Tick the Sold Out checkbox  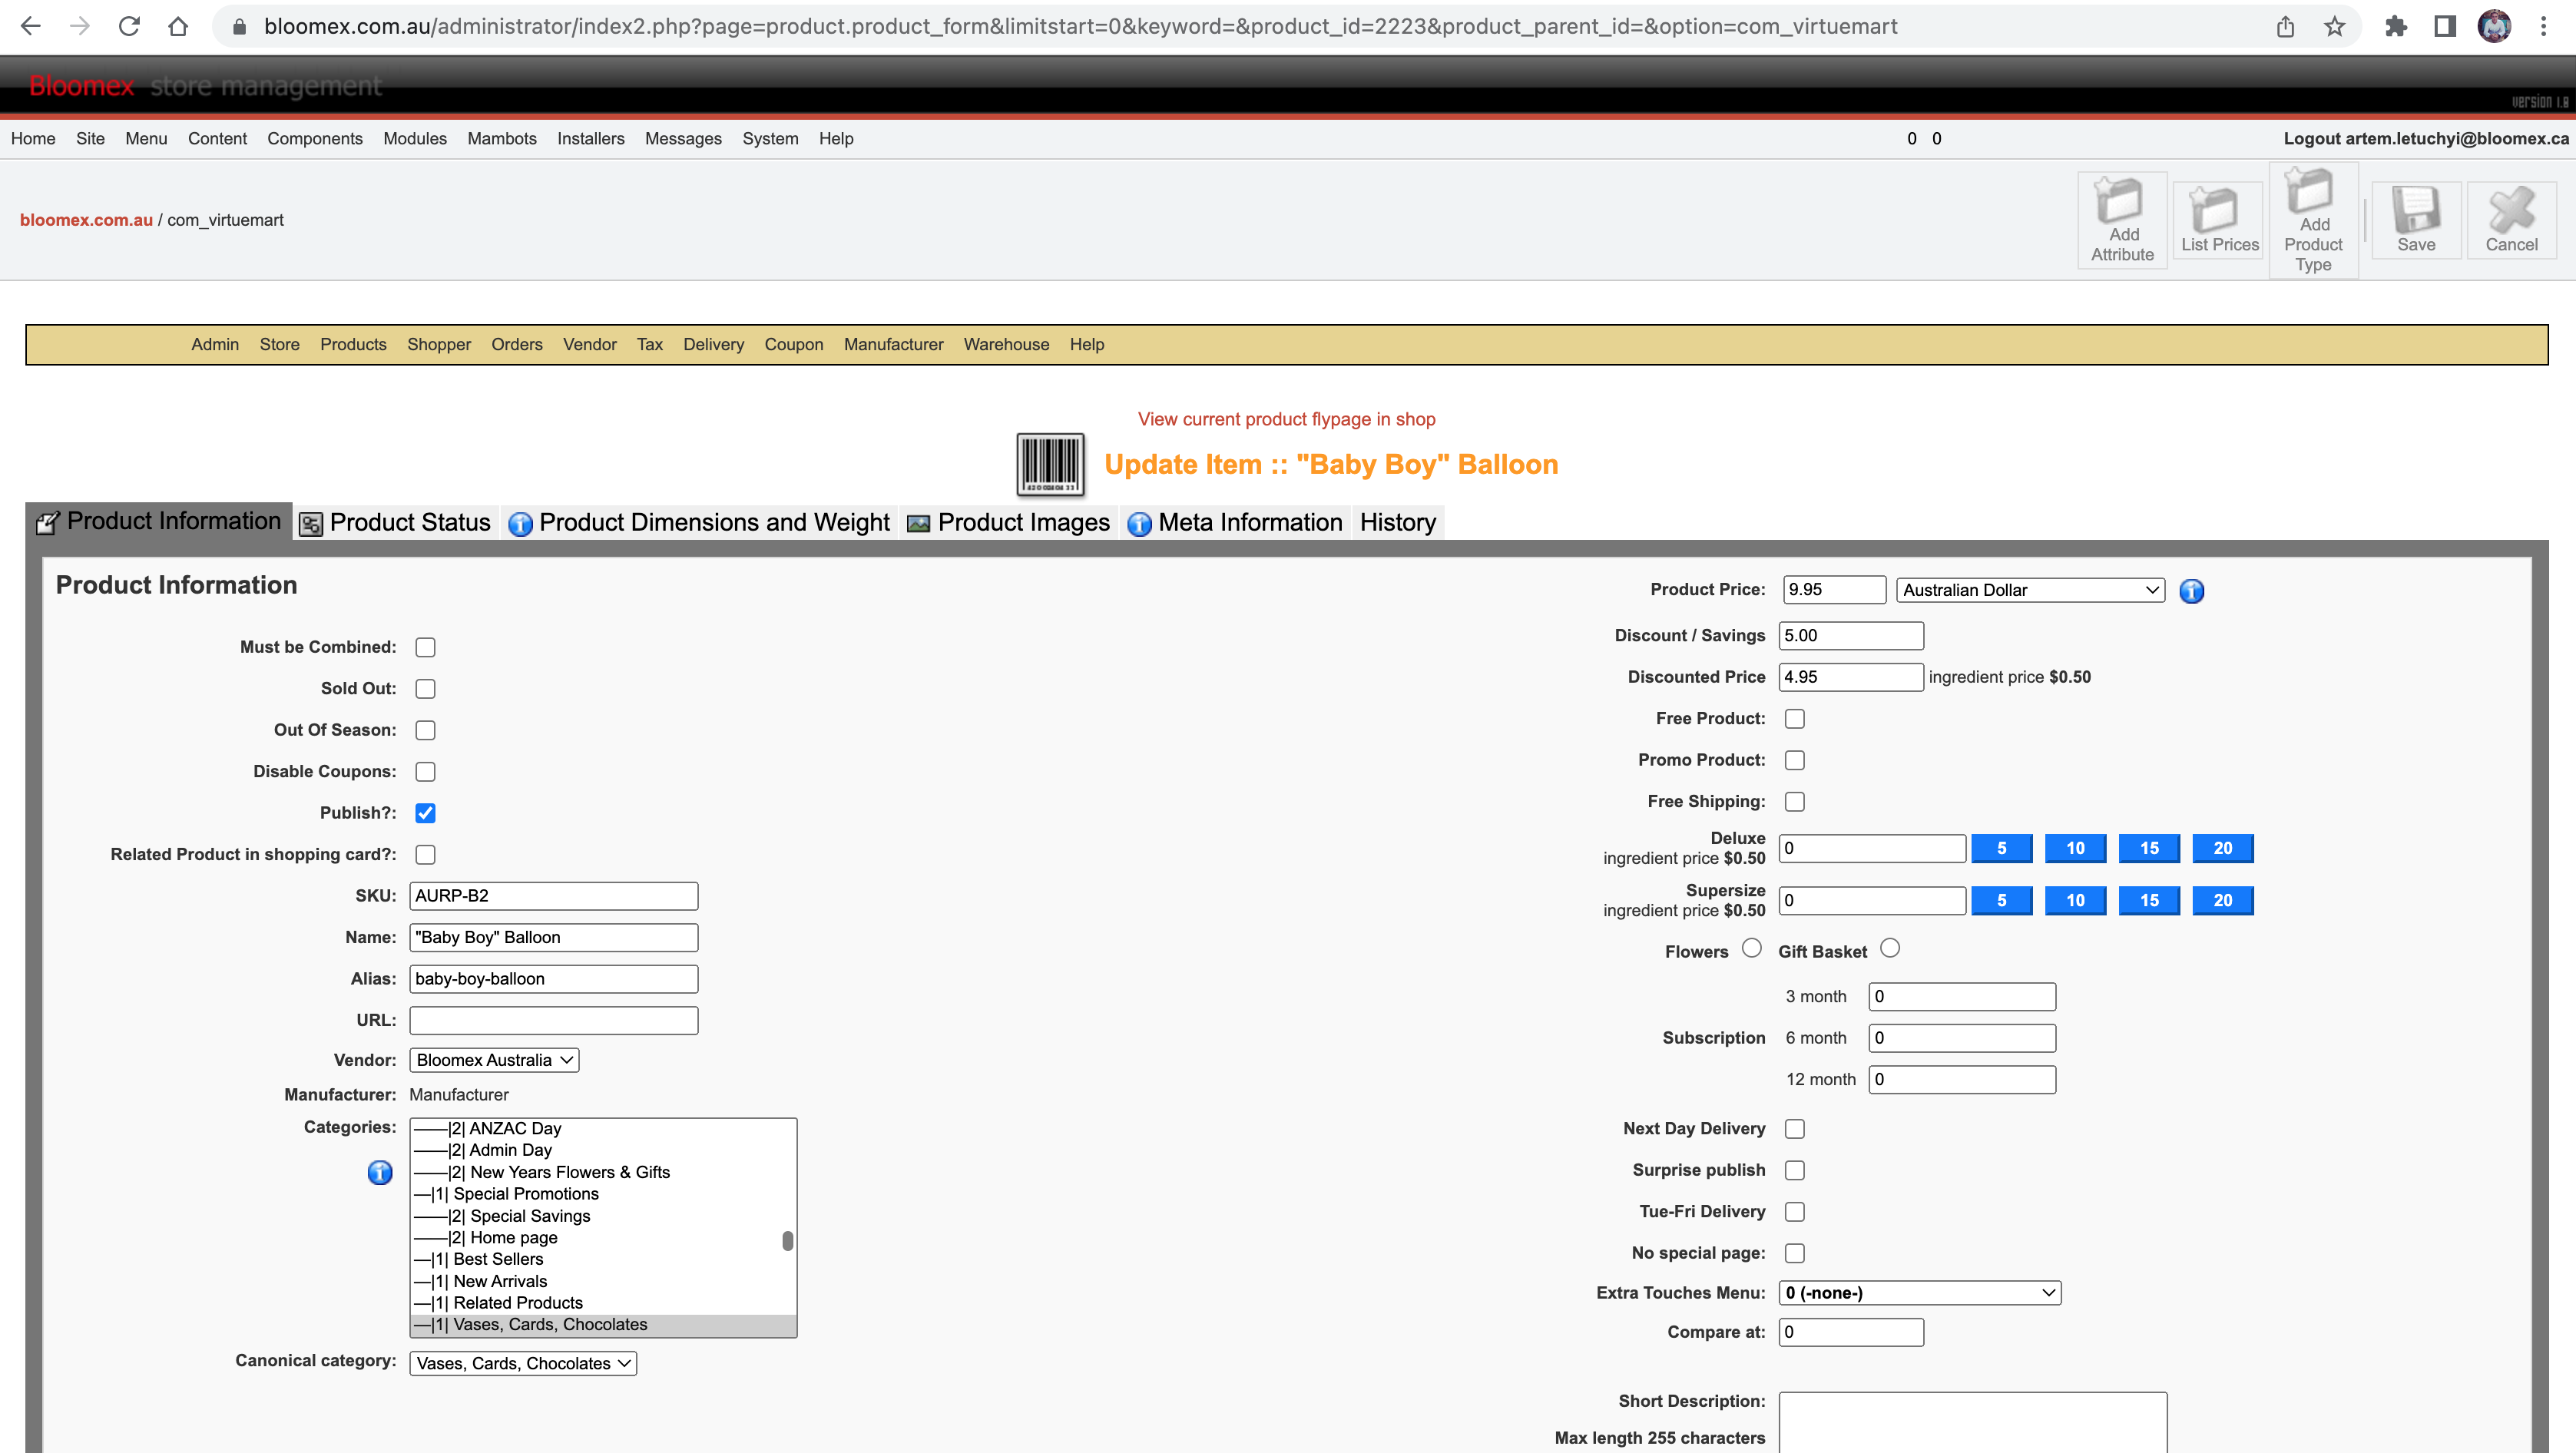[x=425, y=689]
